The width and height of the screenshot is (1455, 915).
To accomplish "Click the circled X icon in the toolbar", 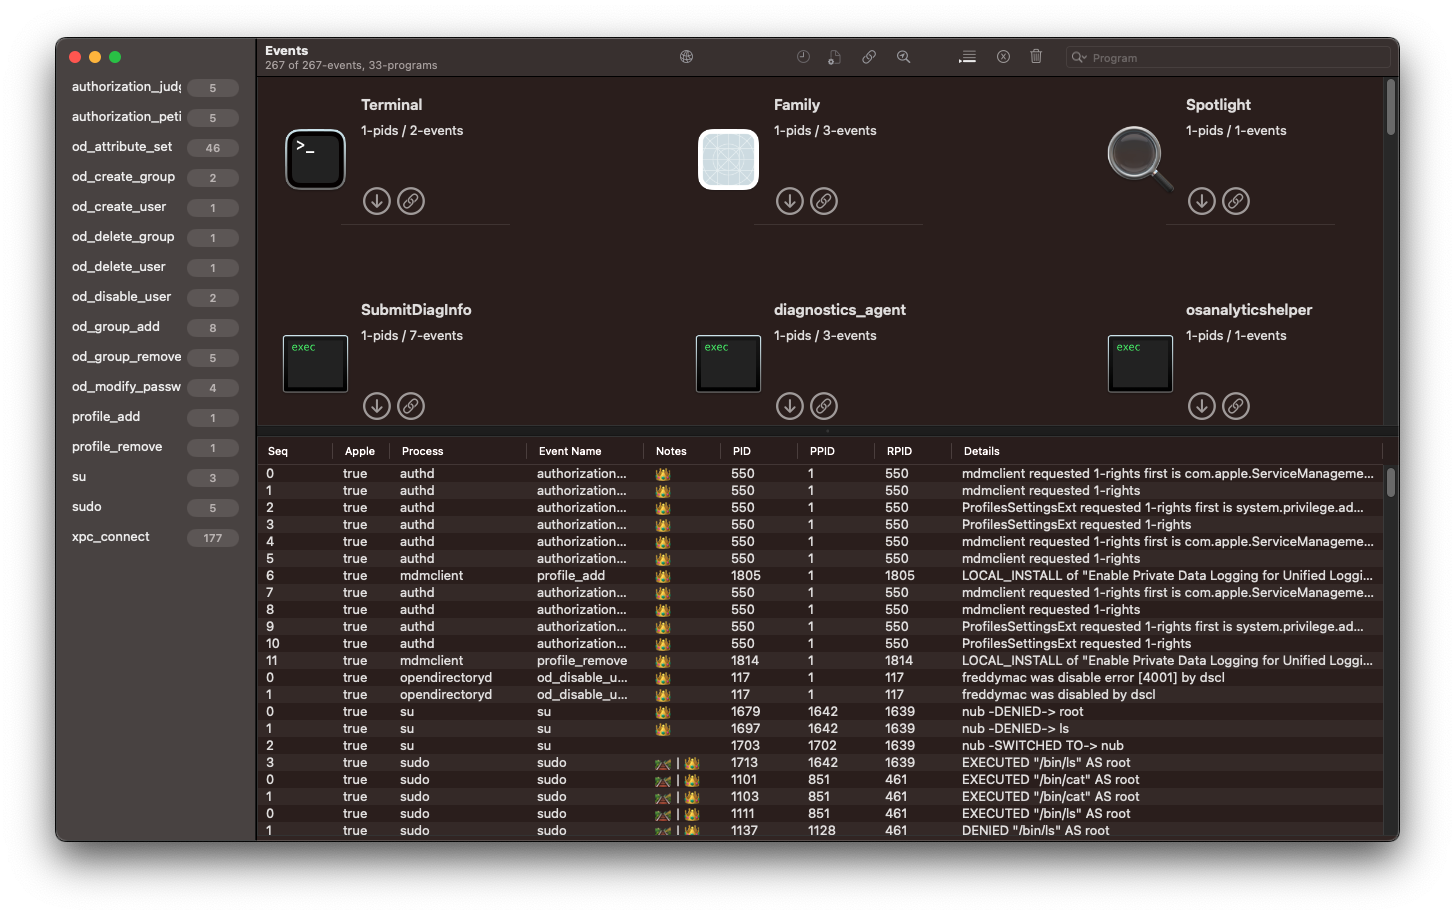I will click(1003, 57).
